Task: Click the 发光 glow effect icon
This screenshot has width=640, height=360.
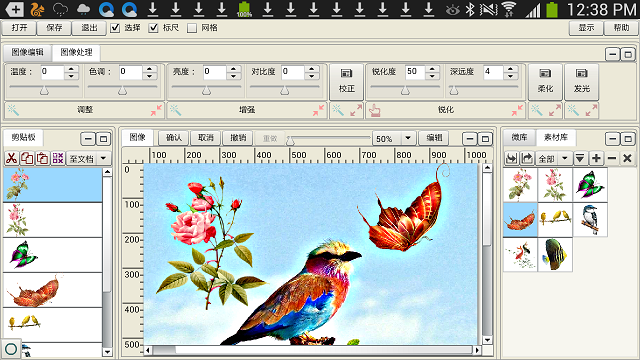Action: tap(582, 81)
